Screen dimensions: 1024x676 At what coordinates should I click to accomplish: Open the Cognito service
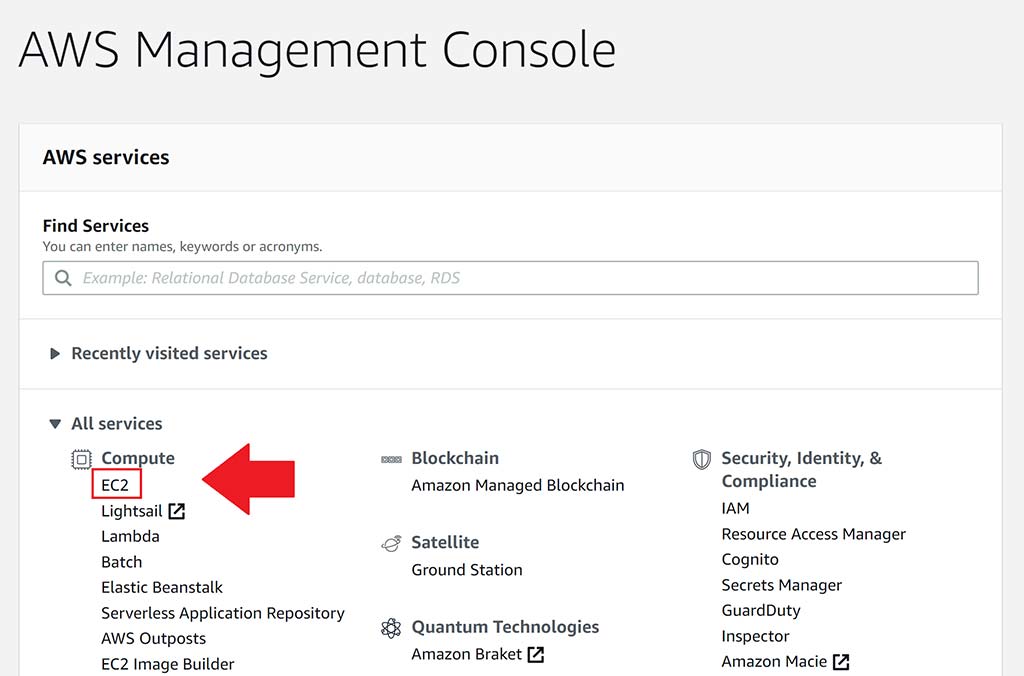point(750,560)
